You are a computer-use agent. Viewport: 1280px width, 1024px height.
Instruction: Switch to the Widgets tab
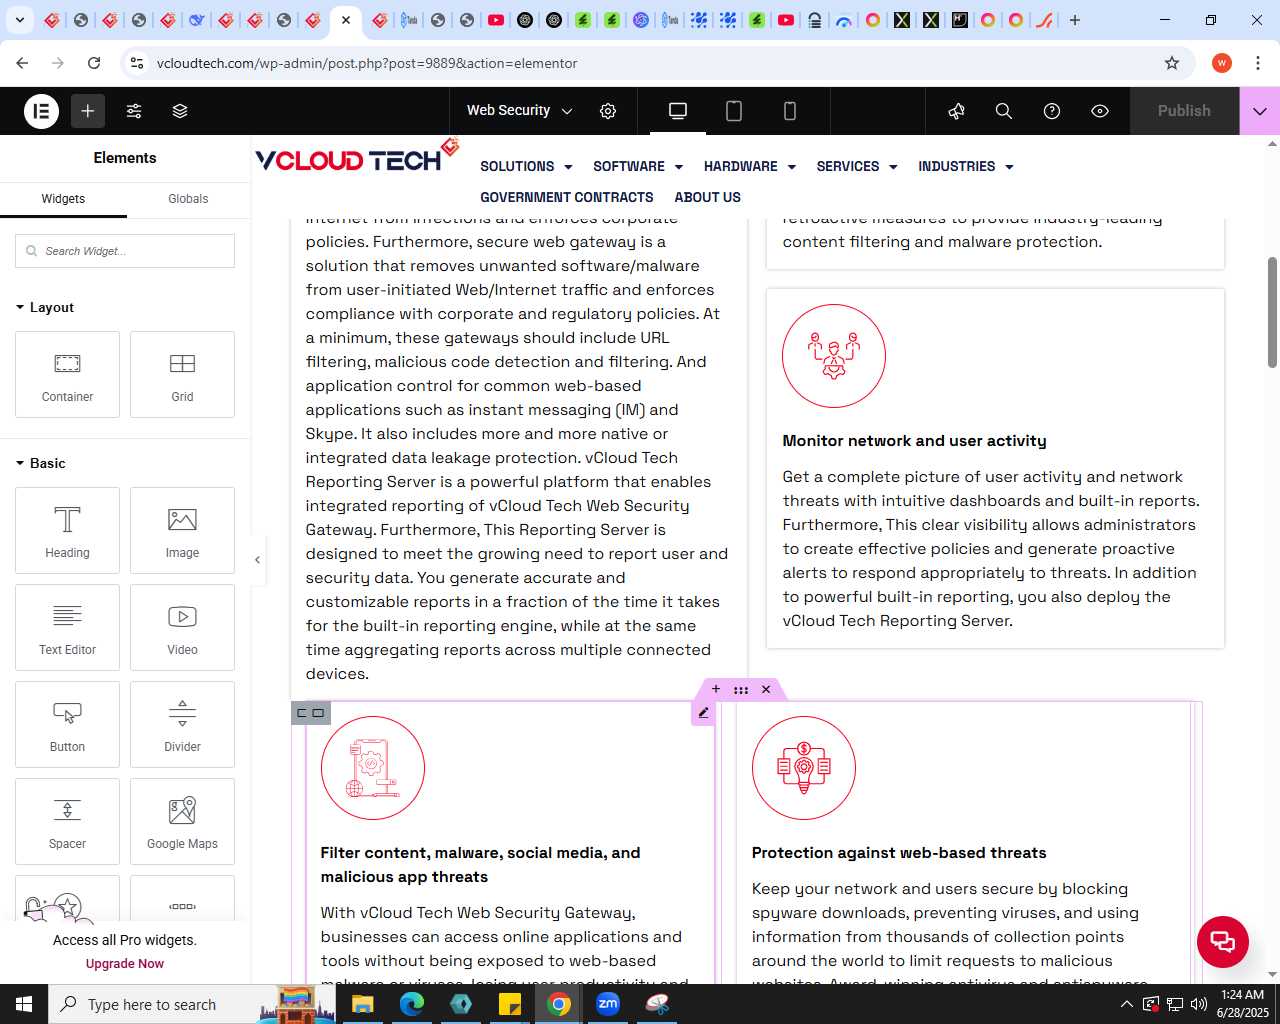point(63,199)
